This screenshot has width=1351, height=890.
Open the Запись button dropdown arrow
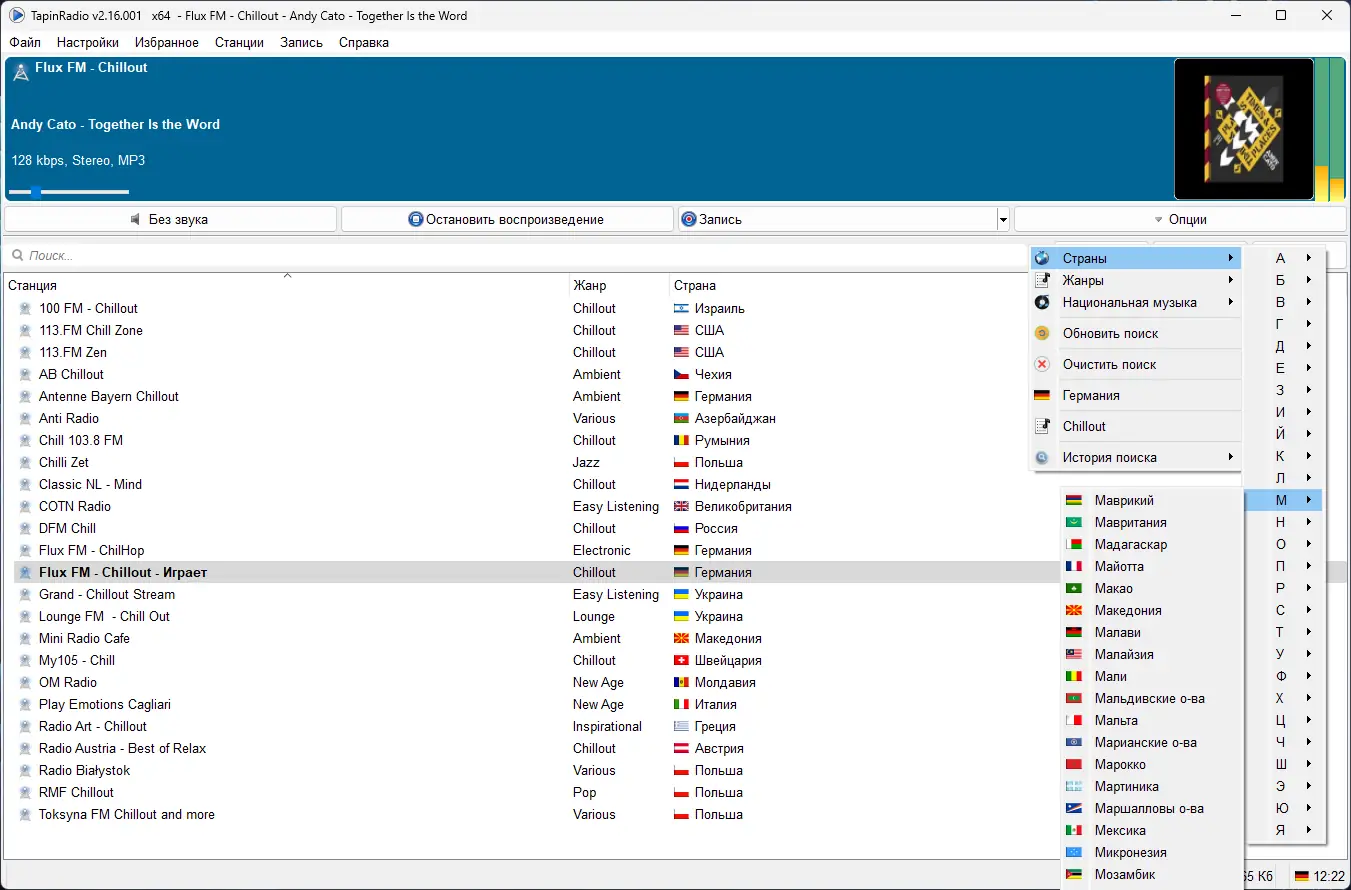[1003, 219]
